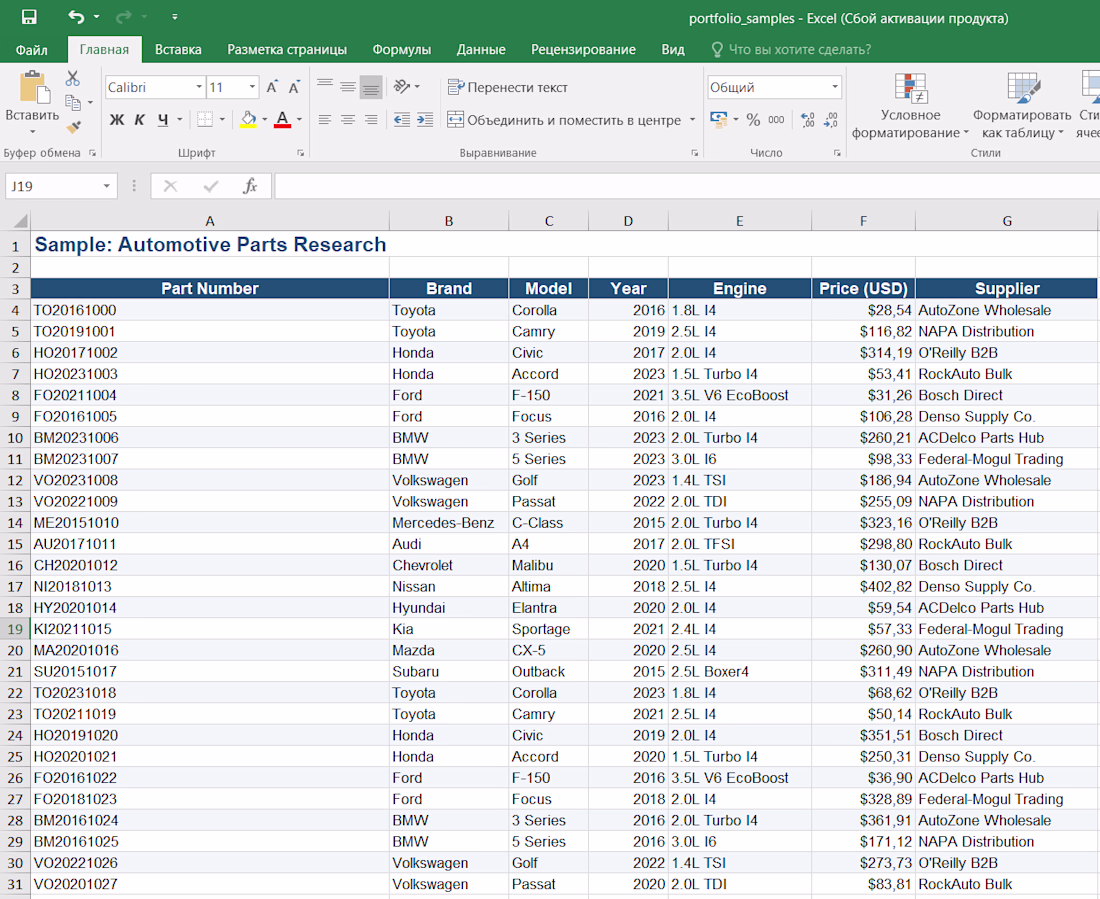Screen dimensions: 1100x899
Task: Switch to the Вставка ribbon tab
Action: (x=178, y=50)
